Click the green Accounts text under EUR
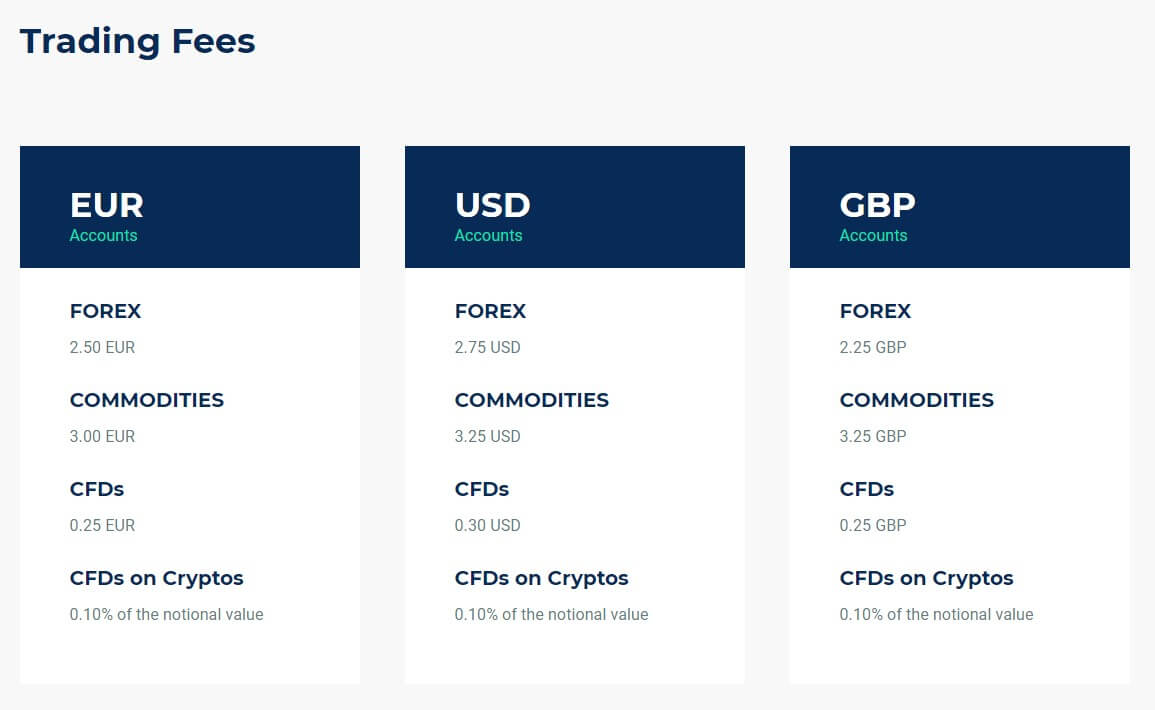1155x710 pixels. click(103, 236)
